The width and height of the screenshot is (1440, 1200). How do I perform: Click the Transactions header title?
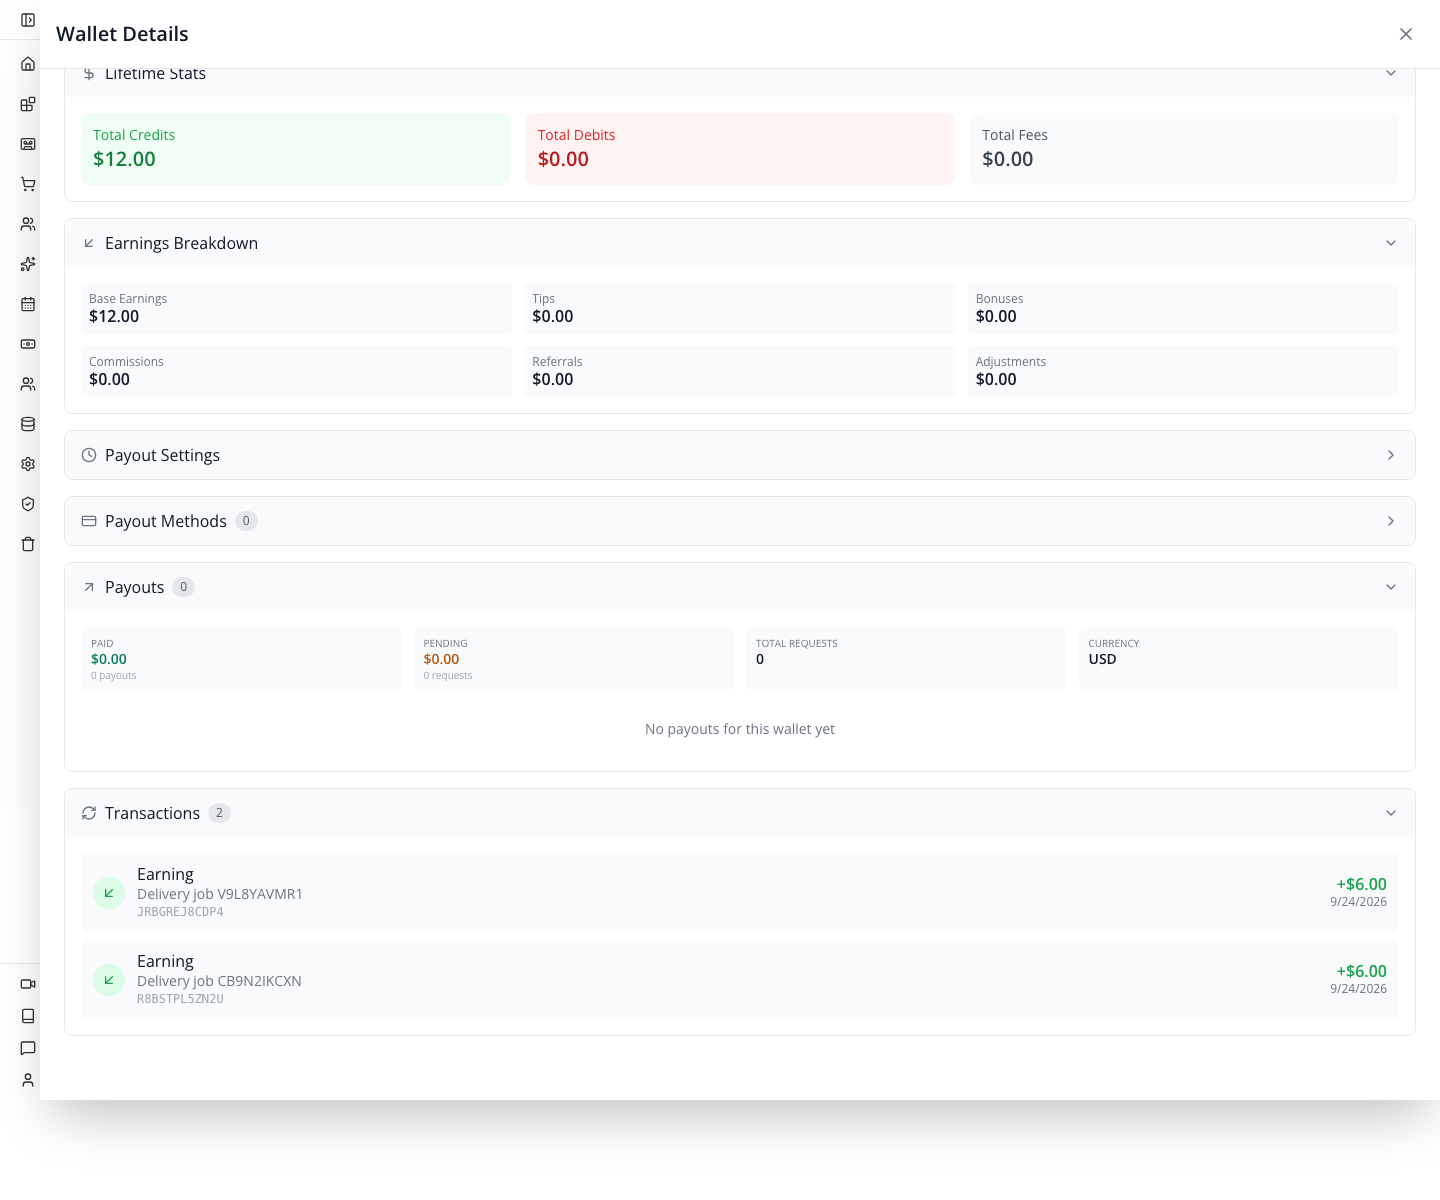coord(152,813)
